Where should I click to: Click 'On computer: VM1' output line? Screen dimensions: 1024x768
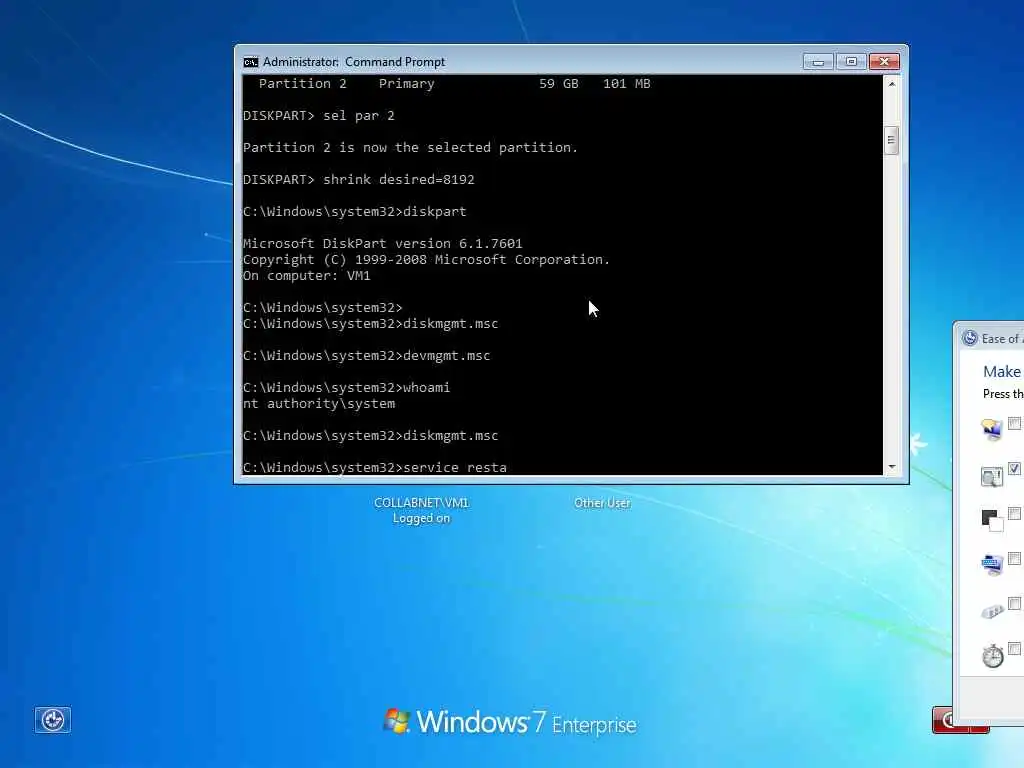click(x=306, y=276)
